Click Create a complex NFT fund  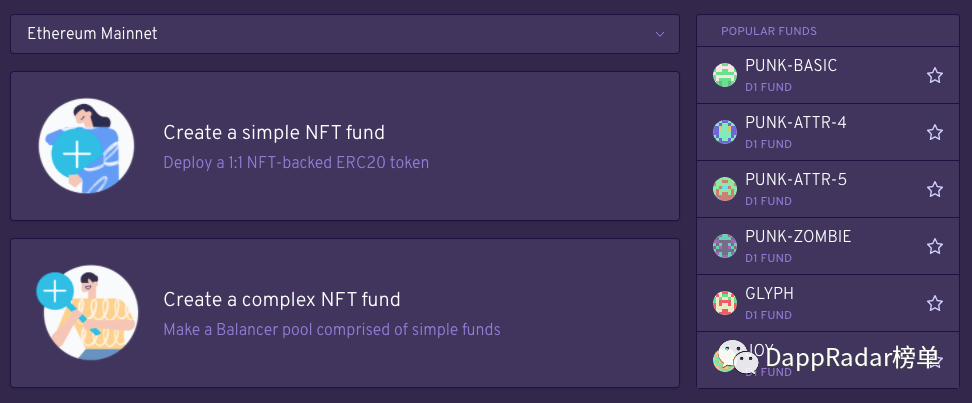[282, 299]
